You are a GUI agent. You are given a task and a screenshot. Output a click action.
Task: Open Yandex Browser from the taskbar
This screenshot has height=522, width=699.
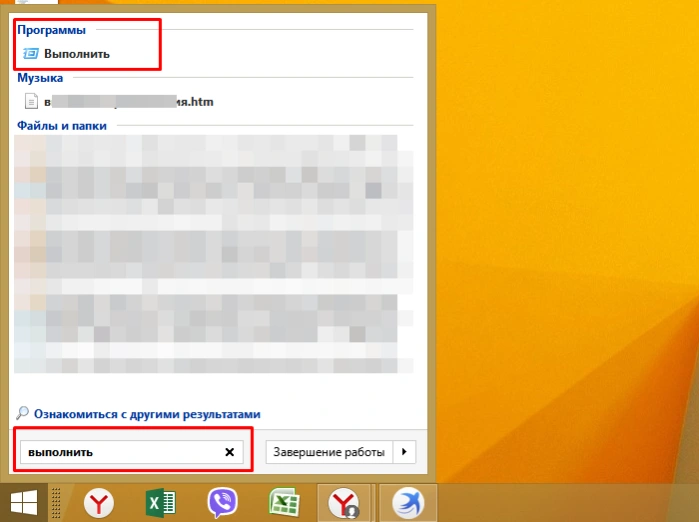[x=99, y=503]
